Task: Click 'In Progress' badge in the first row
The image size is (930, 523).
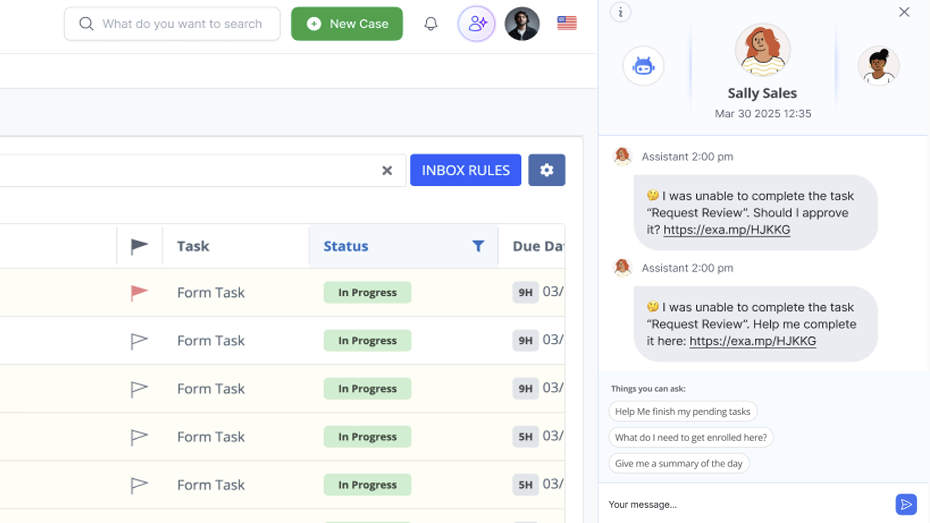Action: click(x=367, y=292)
